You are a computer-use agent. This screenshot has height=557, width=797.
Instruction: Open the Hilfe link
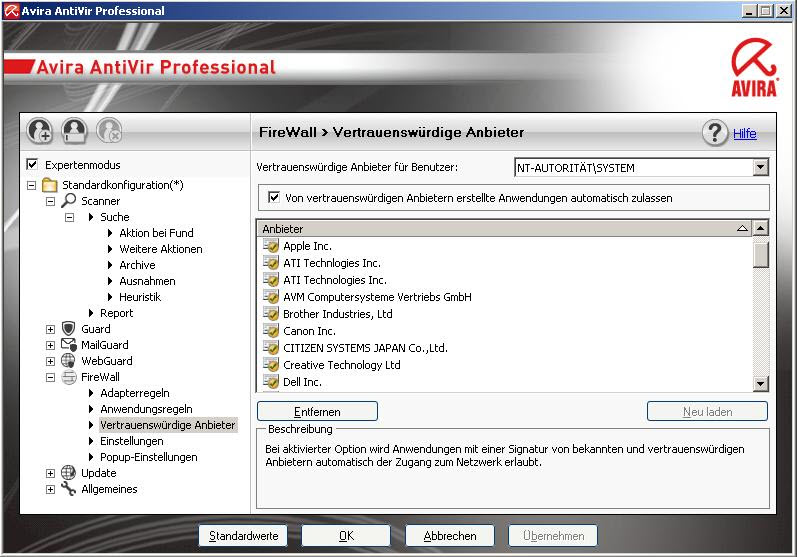click(745, 133)
